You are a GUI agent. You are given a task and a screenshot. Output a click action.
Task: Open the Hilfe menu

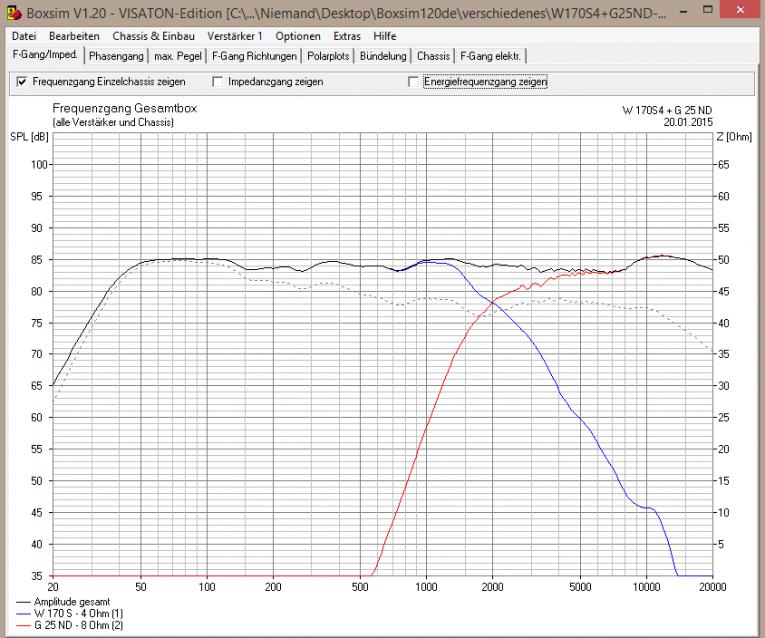pyautogui.click(x=384, y=36)
